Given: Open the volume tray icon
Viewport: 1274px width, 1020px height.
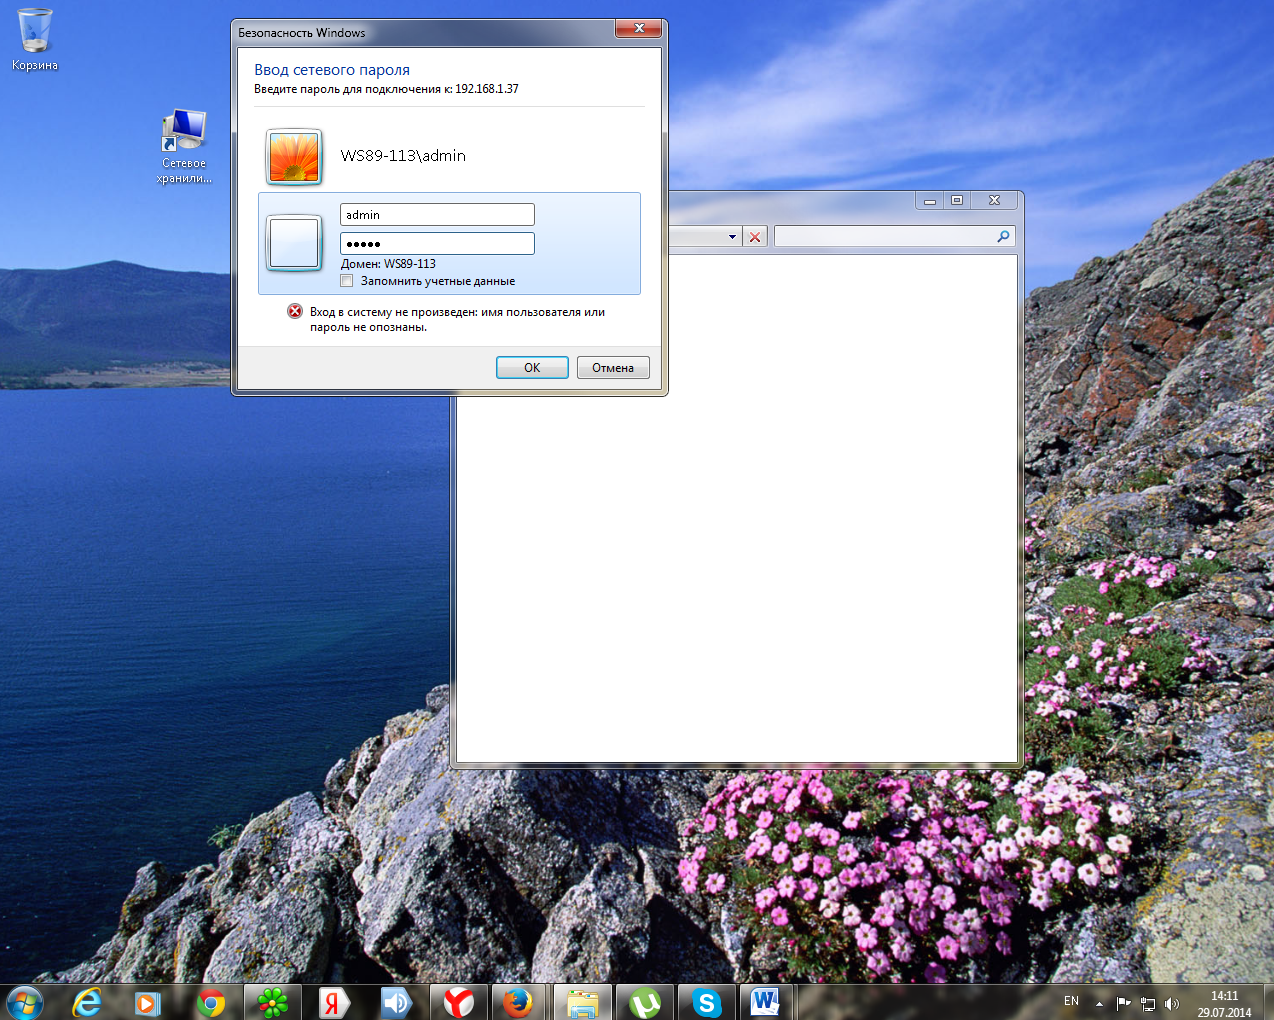Looking at the screenshot, I should click(1172, 1003).
